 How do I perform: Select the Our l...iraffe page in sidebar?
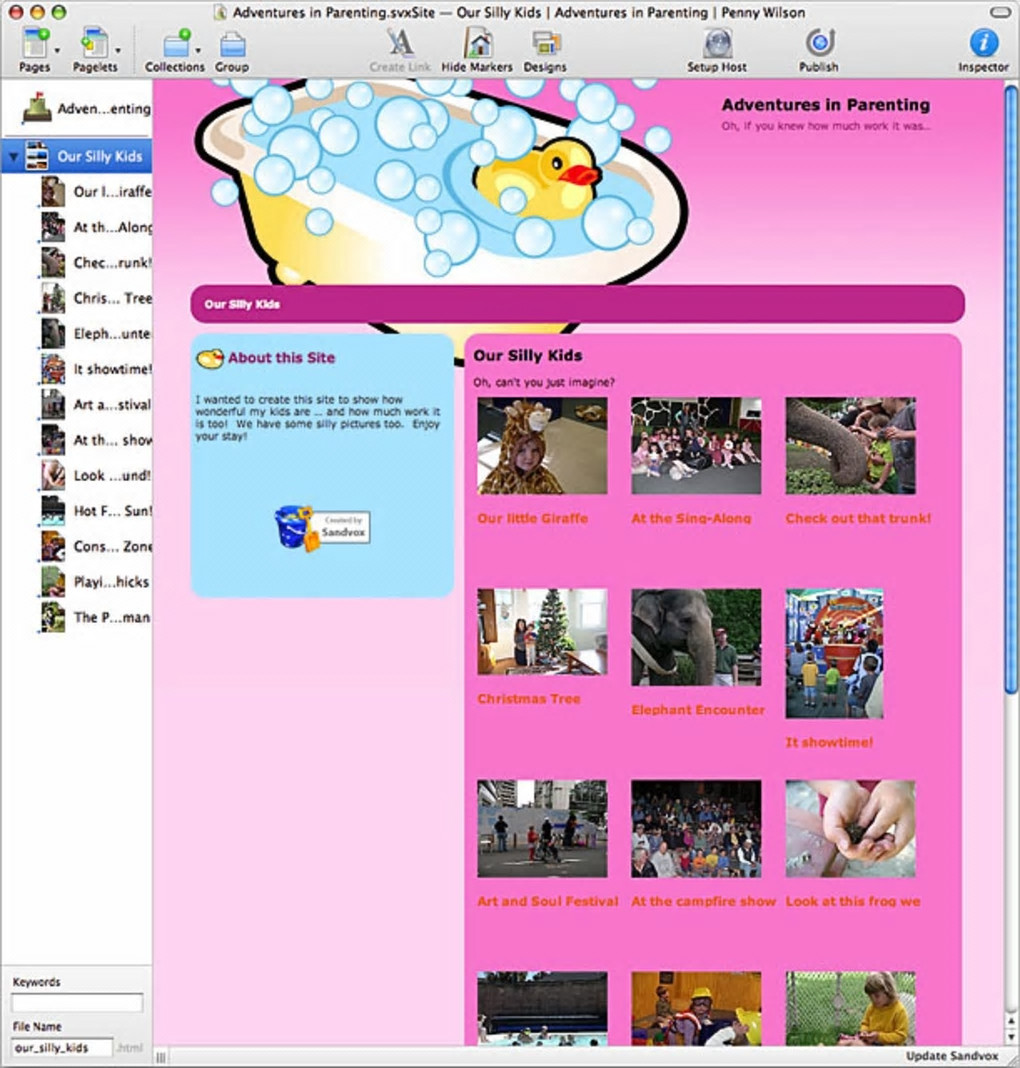coord(95,191)
